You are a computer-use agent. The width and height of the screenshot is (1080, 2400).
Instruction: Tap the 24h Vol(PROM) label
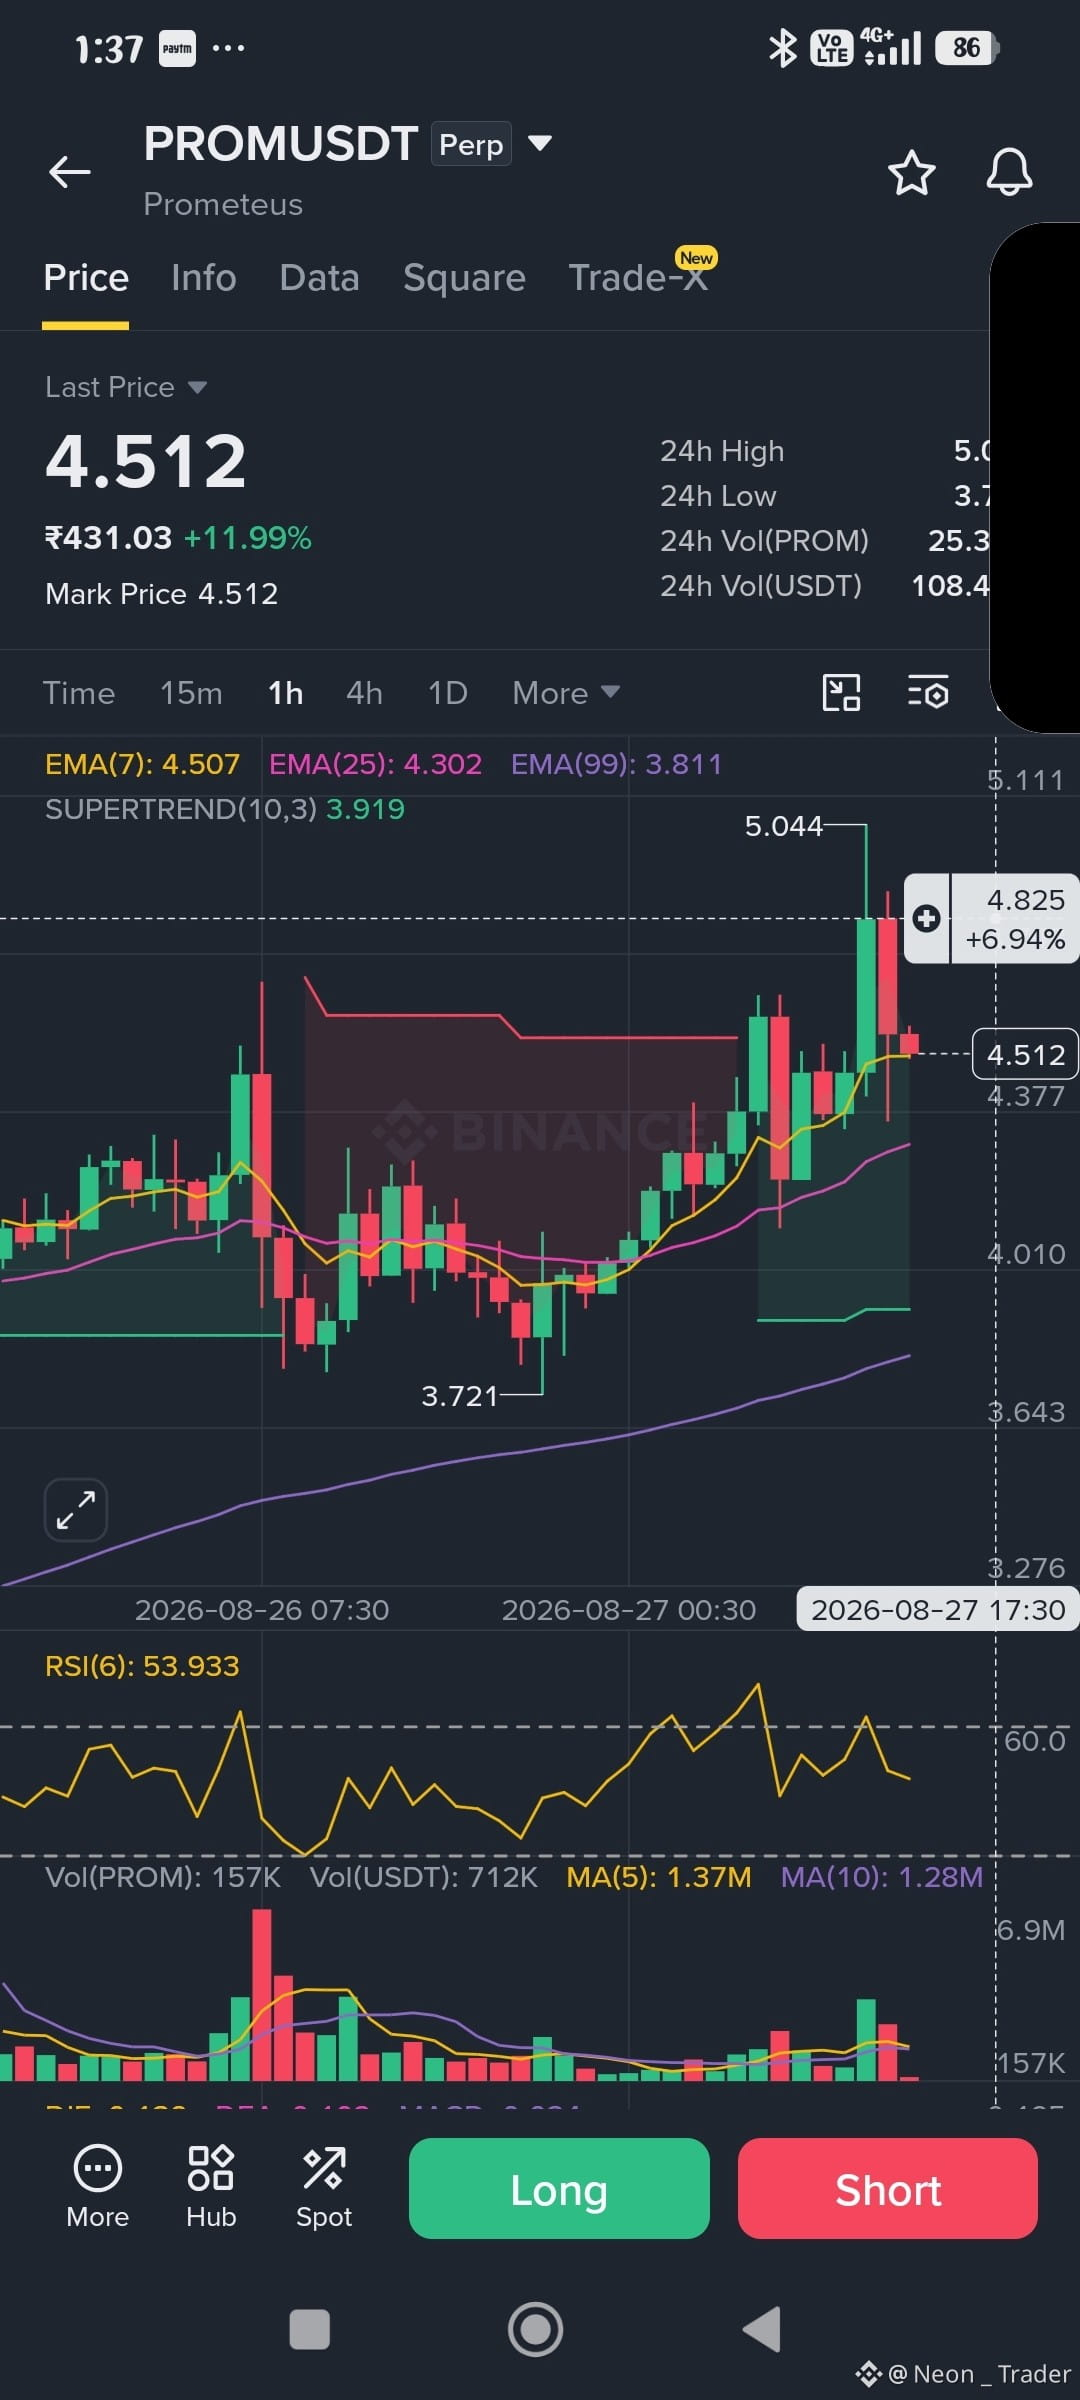click(764, 541)
